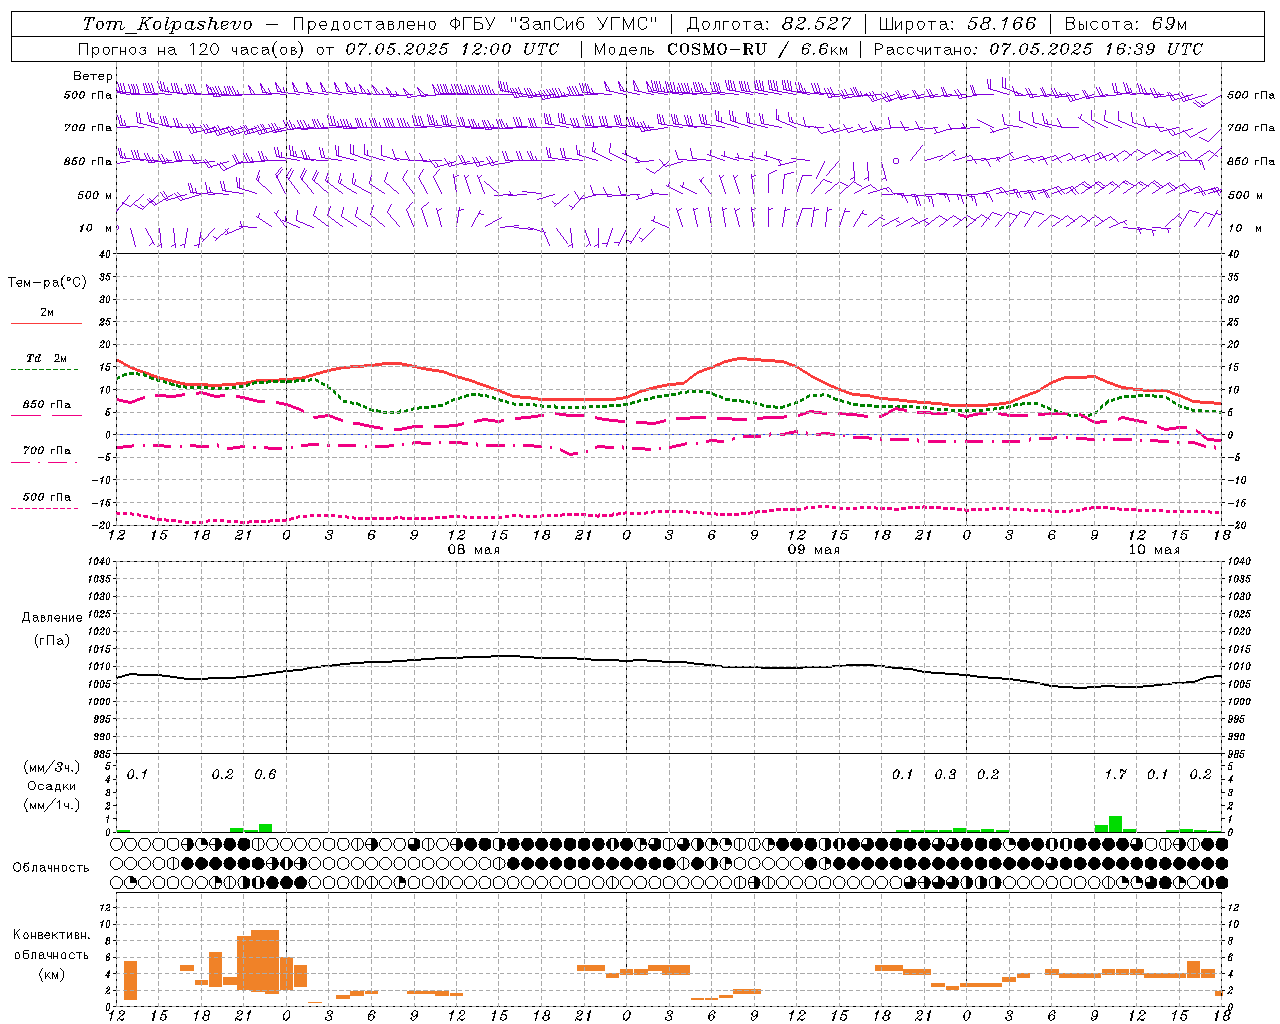
Task: Click the "Облачность" cloud cover row label
Action: (51, 867)
